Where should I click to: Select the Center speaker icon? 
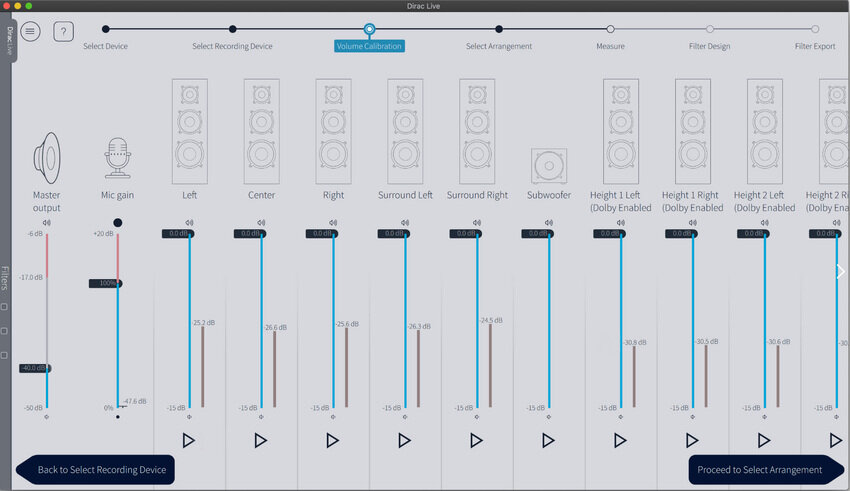(x=261, y=132)
